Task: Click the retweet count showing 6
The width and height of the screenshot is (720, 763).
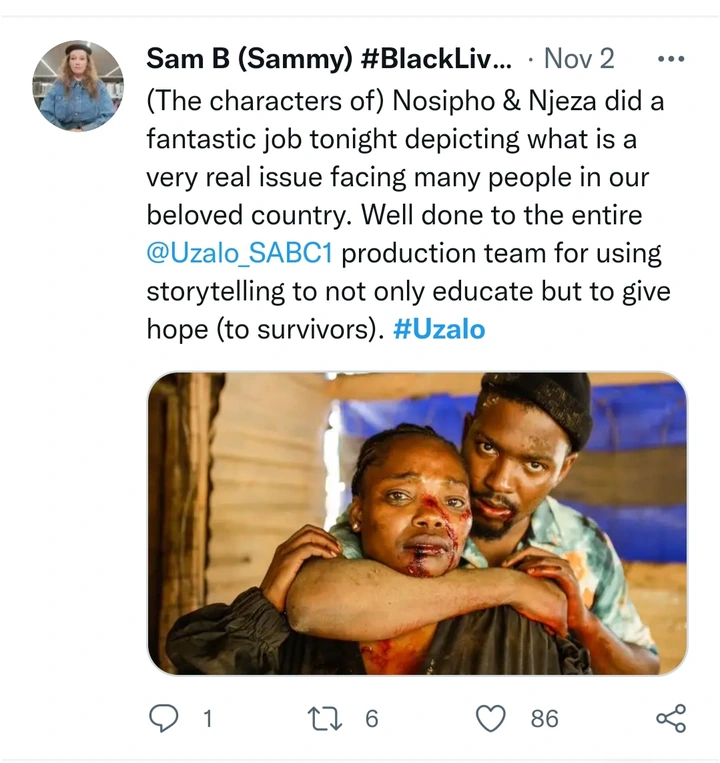Action: pos(372,719)
